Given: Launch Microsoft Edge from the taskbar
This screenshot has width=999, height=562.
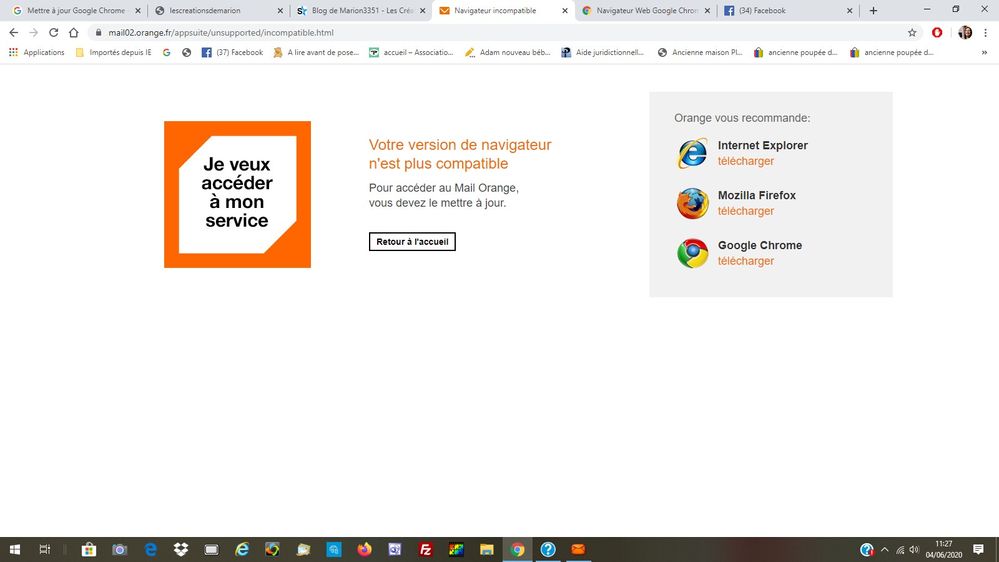Looking at the screenshot, I should click(x=150, y=549).
